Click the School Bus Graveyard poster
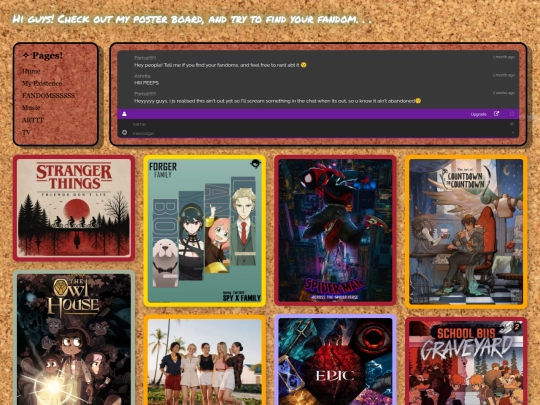 pyautogui.click(x=466, y=361)
